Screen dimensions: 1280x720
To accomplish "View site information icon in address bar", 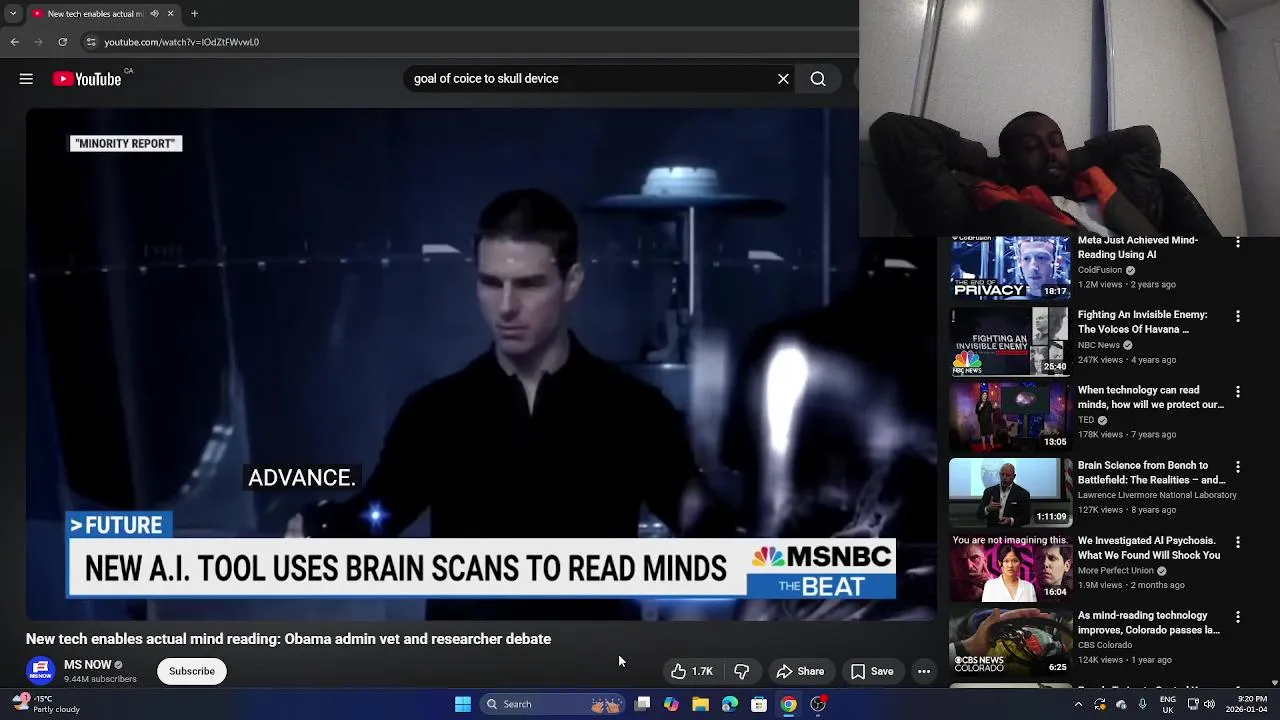I will (91, 42).
